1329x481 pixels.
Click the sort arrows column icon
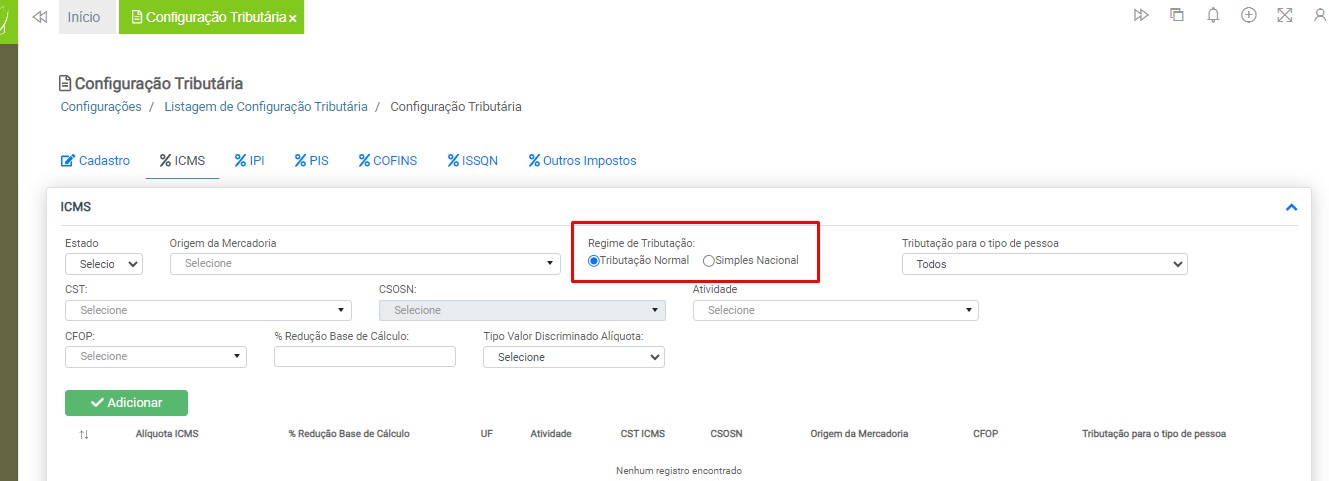84,434
